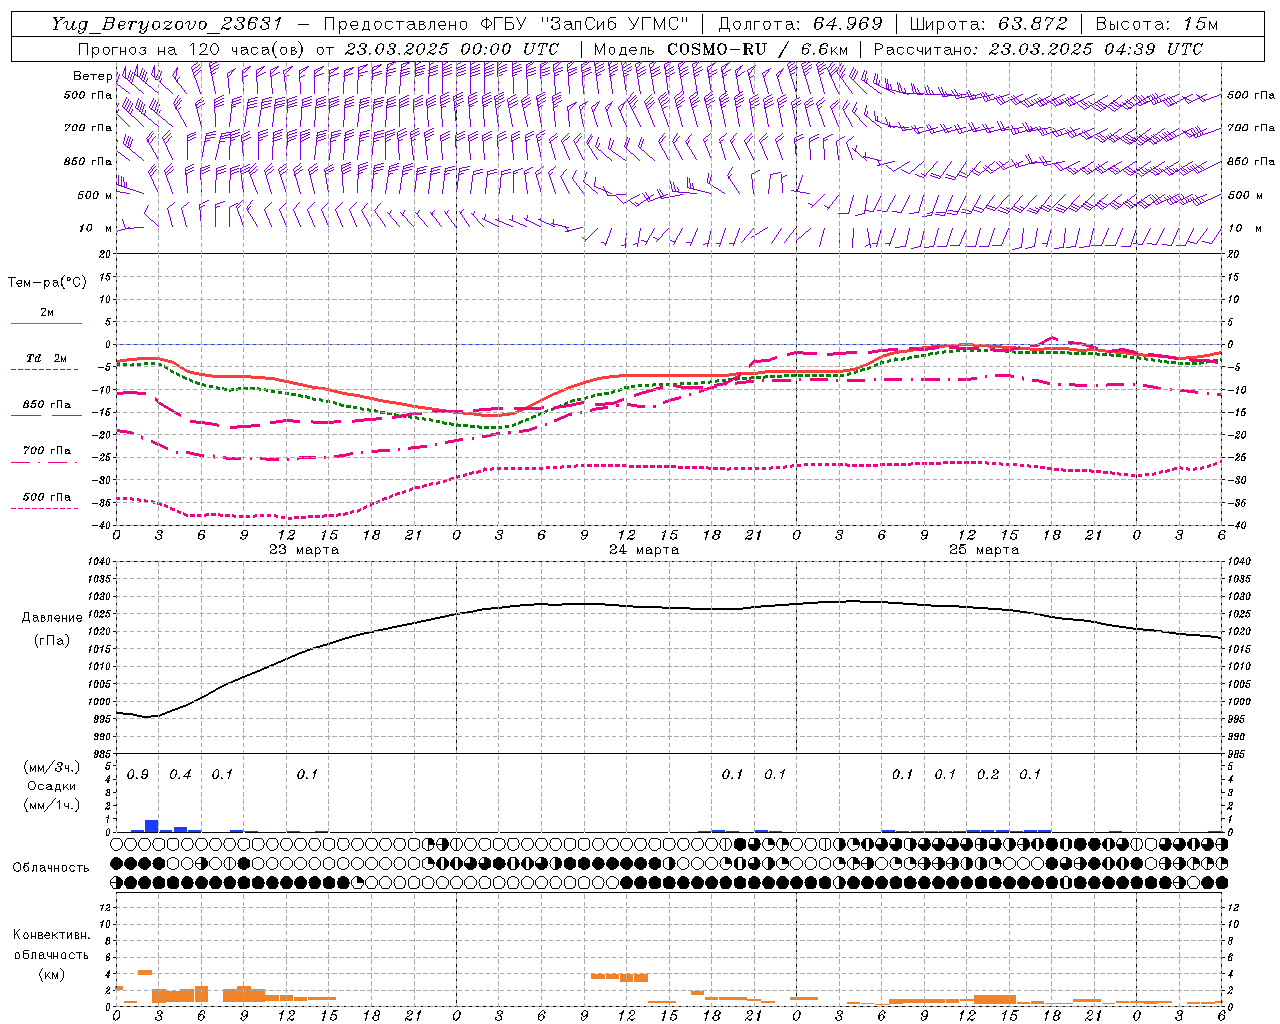Select the text Предоставлено ФГБУ "ЗапСиб УГМС"

tap(506, 24)
